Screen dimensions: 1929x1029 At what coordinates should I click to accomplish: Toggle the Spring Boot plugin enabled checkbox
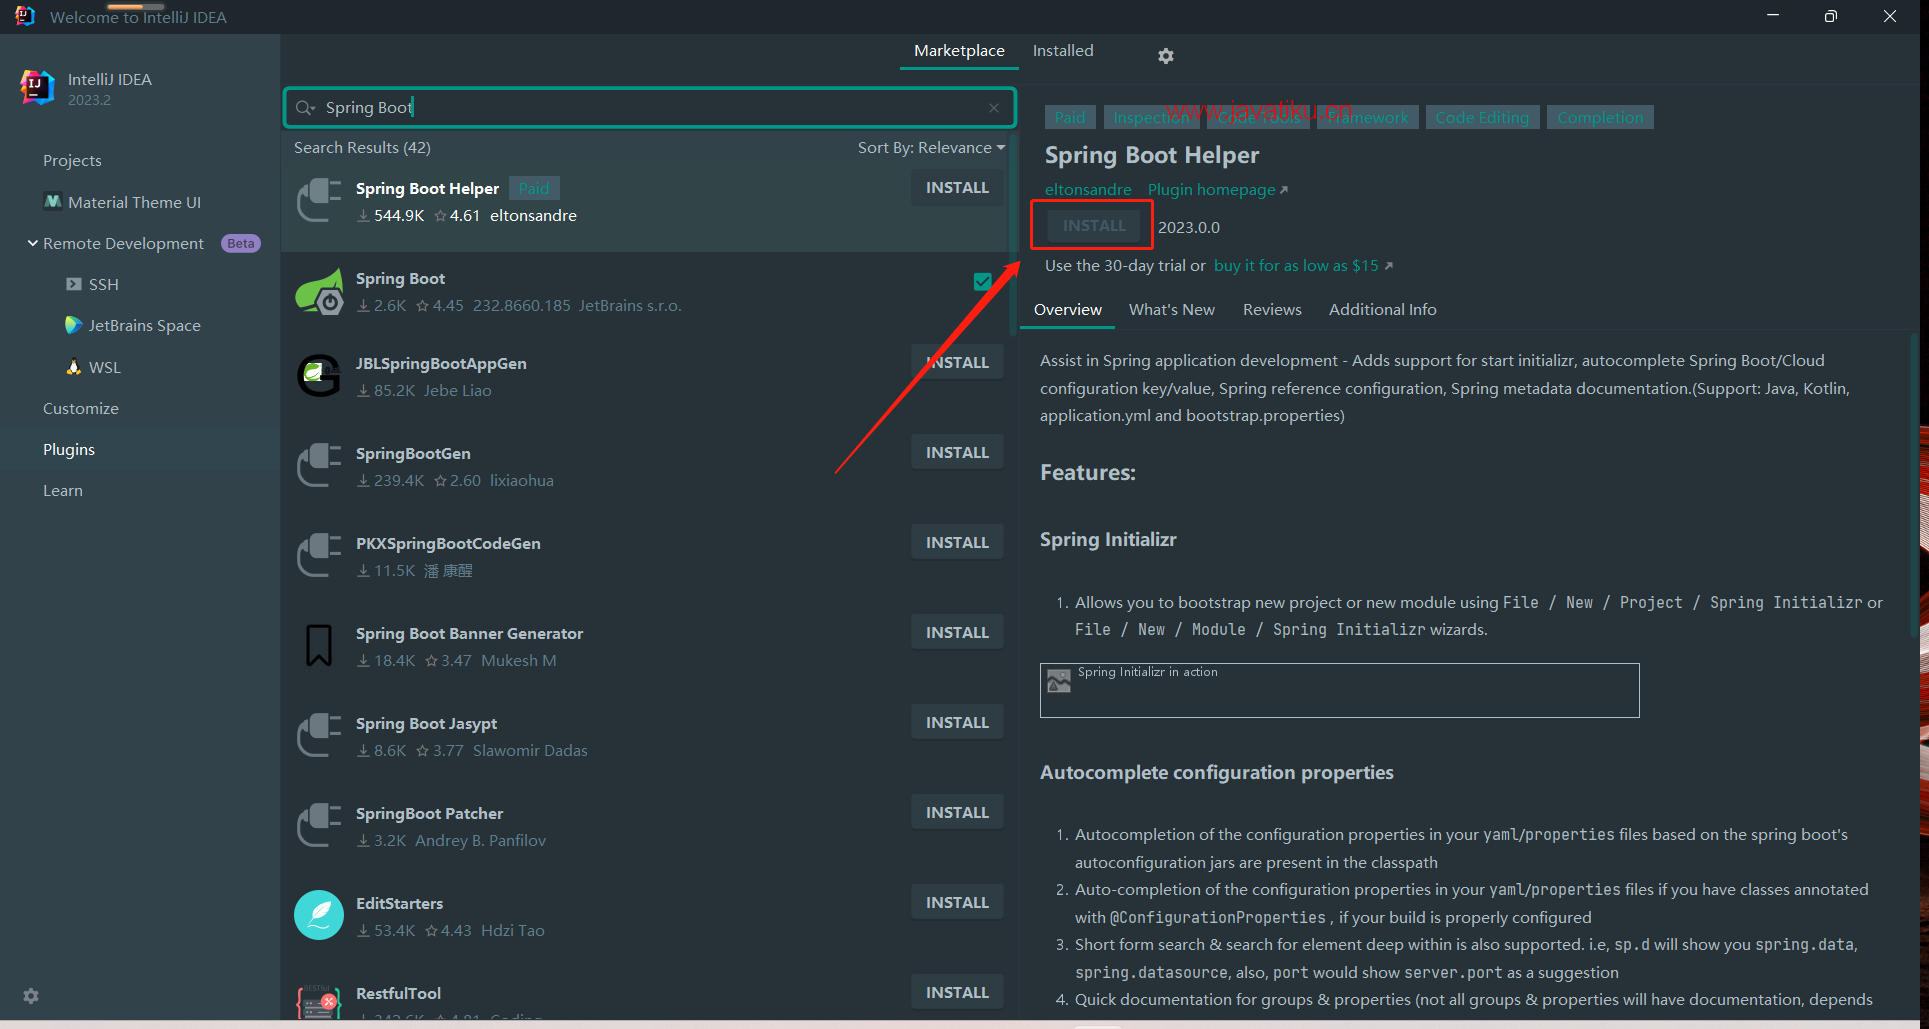coord(983,282)
